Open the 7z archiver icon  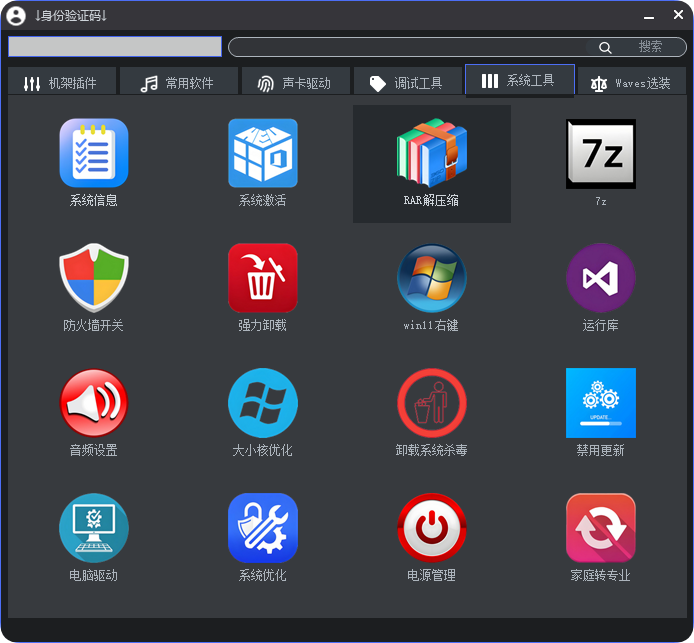[601, 154]
